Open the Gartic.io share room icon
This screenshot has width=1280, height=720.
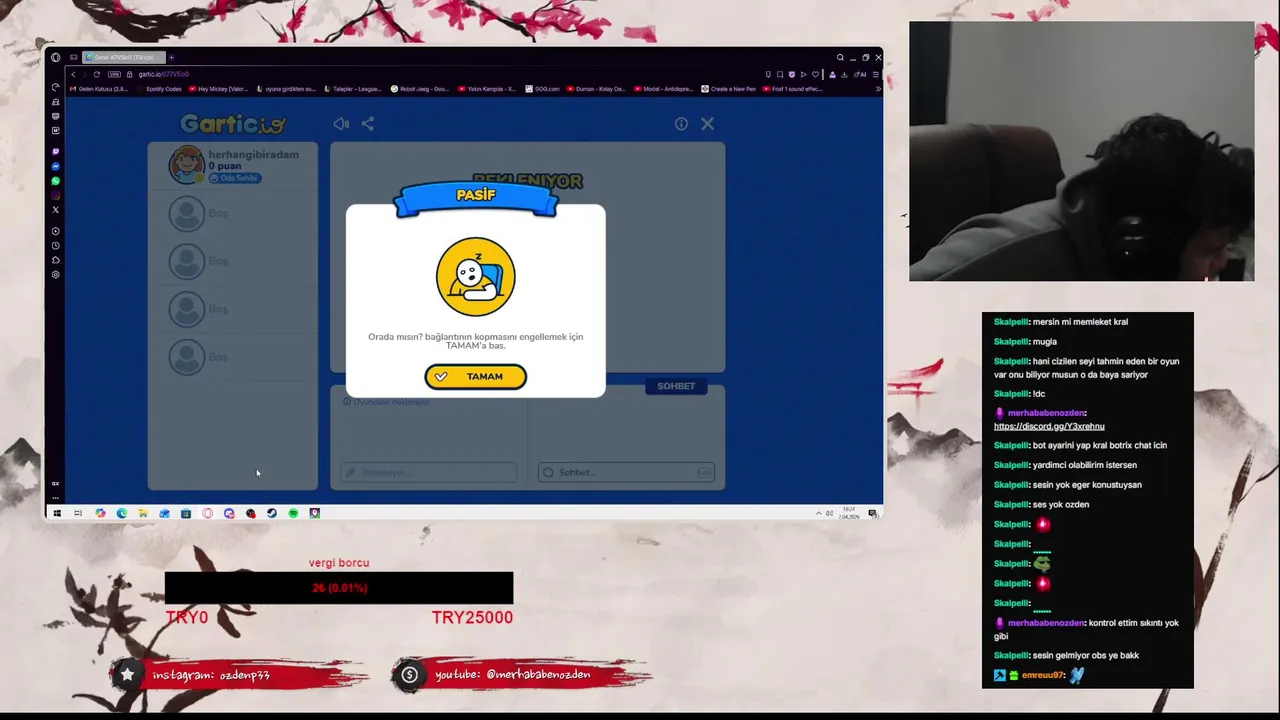tap(367, 124)
